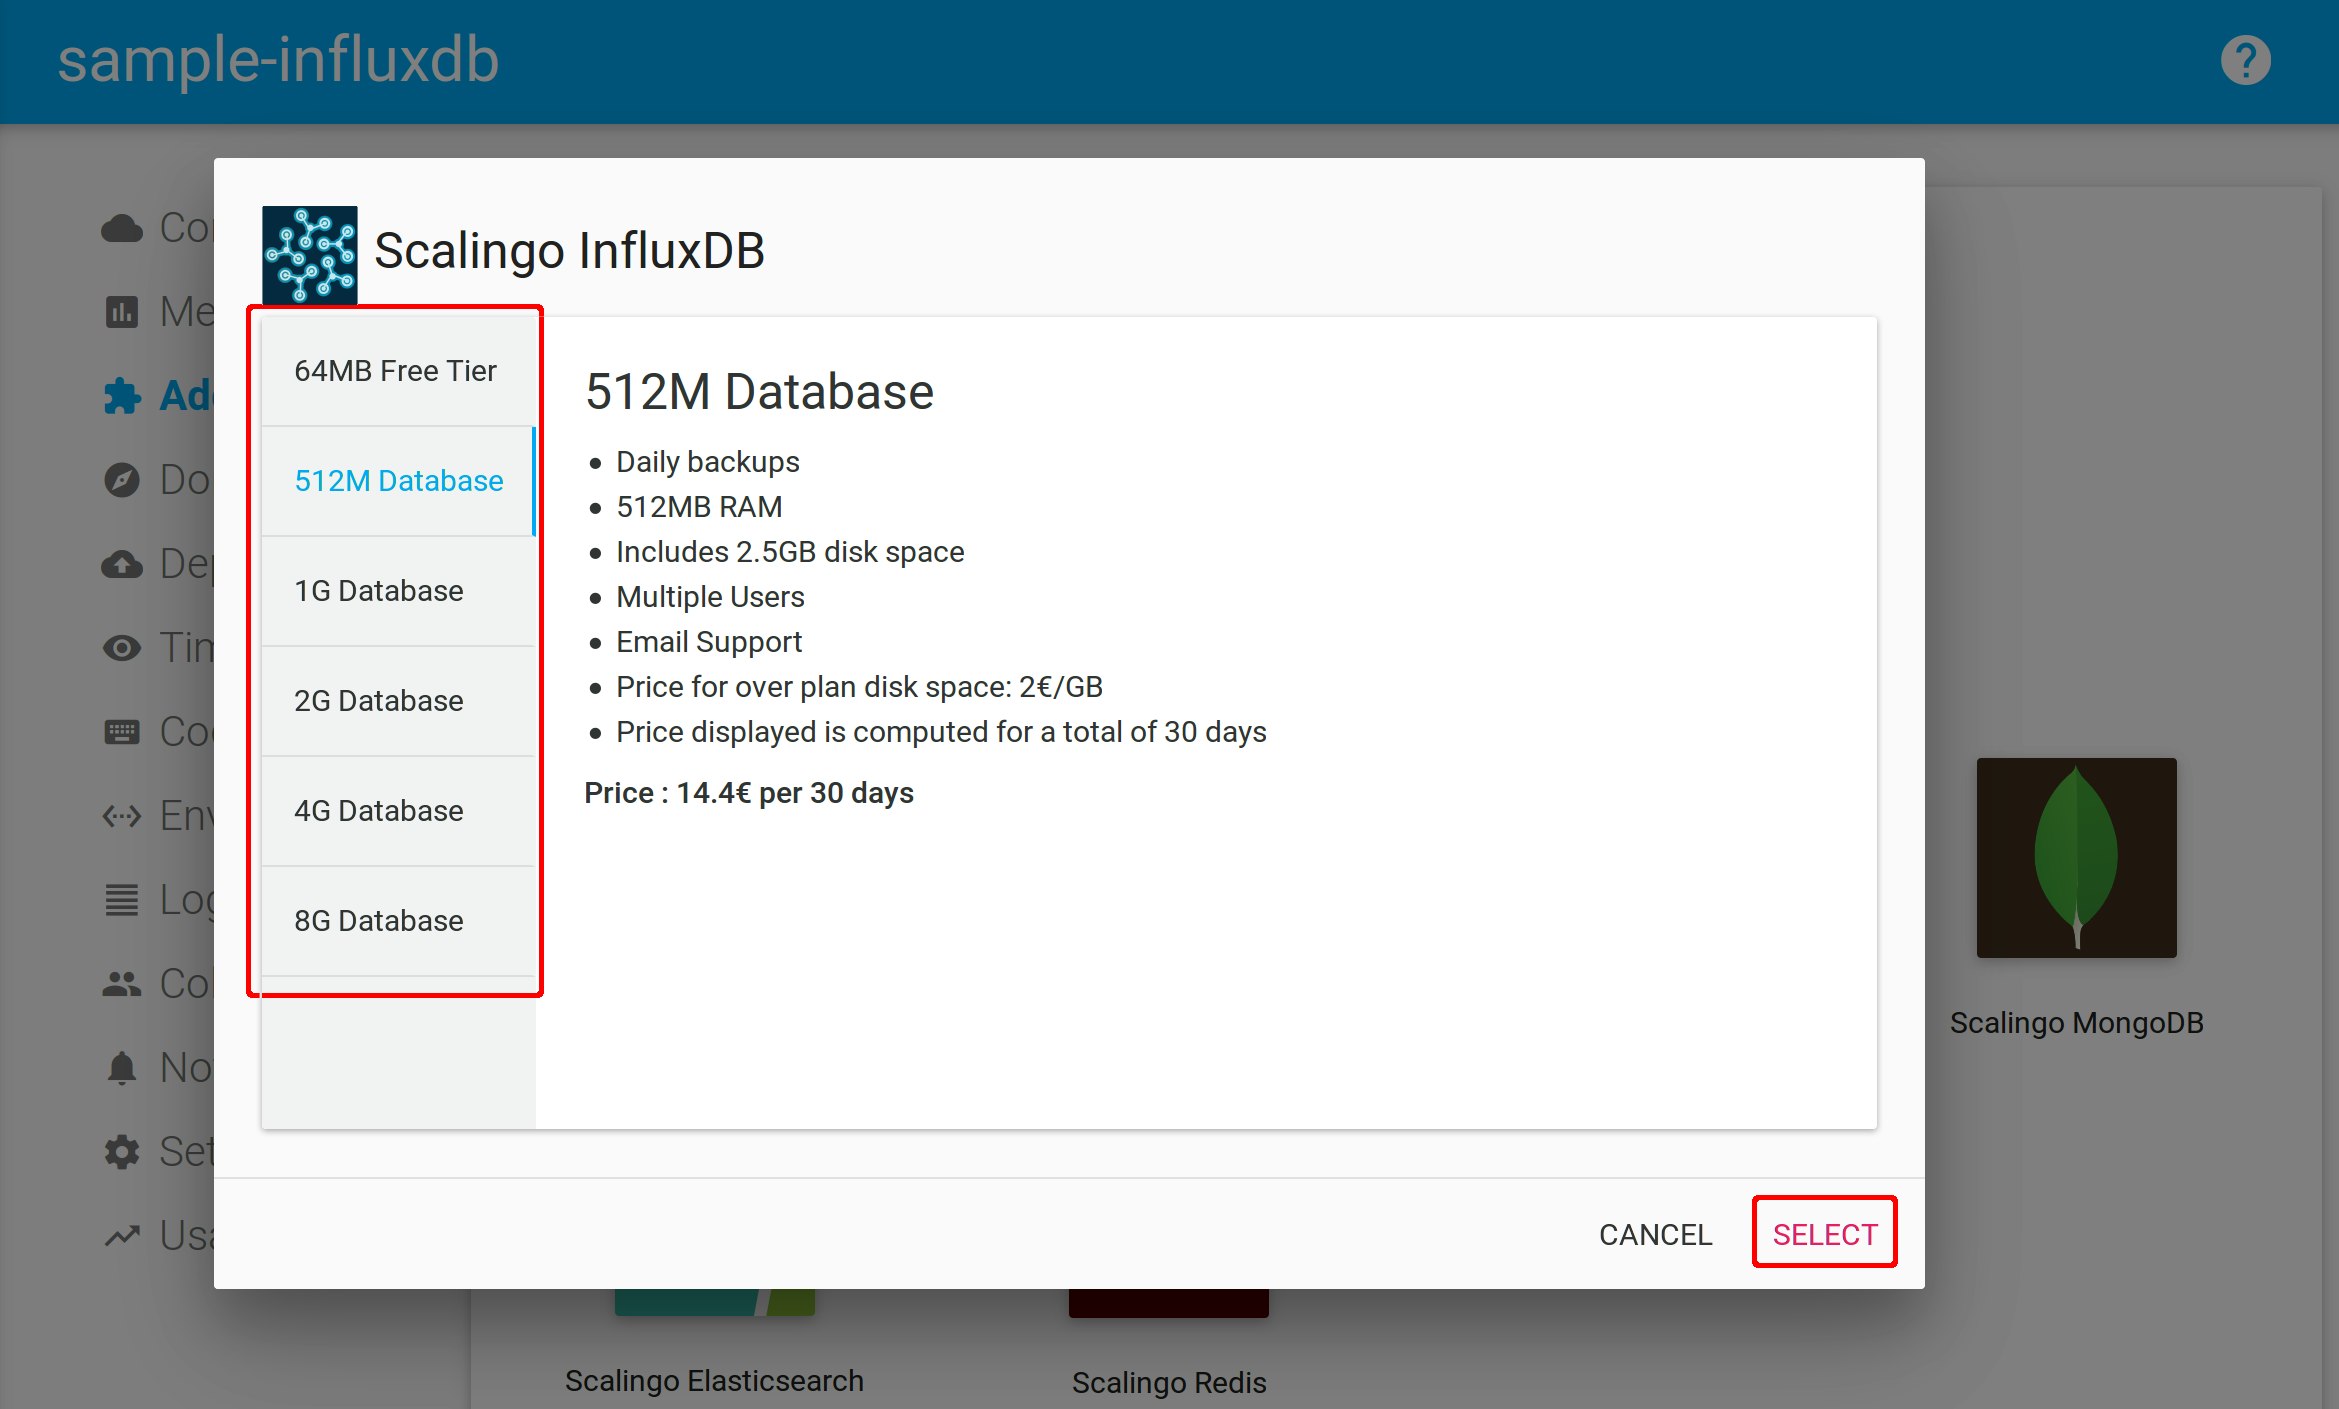Click the settings gear icon
Screen dimensions: 2339x1409
coord(122,1152)
